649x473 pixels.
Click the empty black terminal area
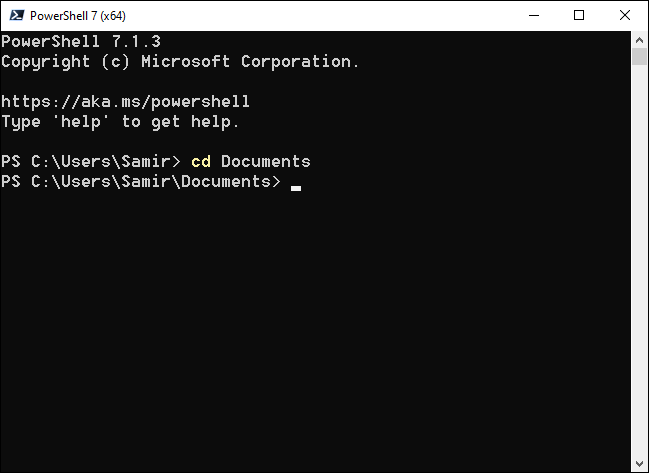tap(320, 330)
